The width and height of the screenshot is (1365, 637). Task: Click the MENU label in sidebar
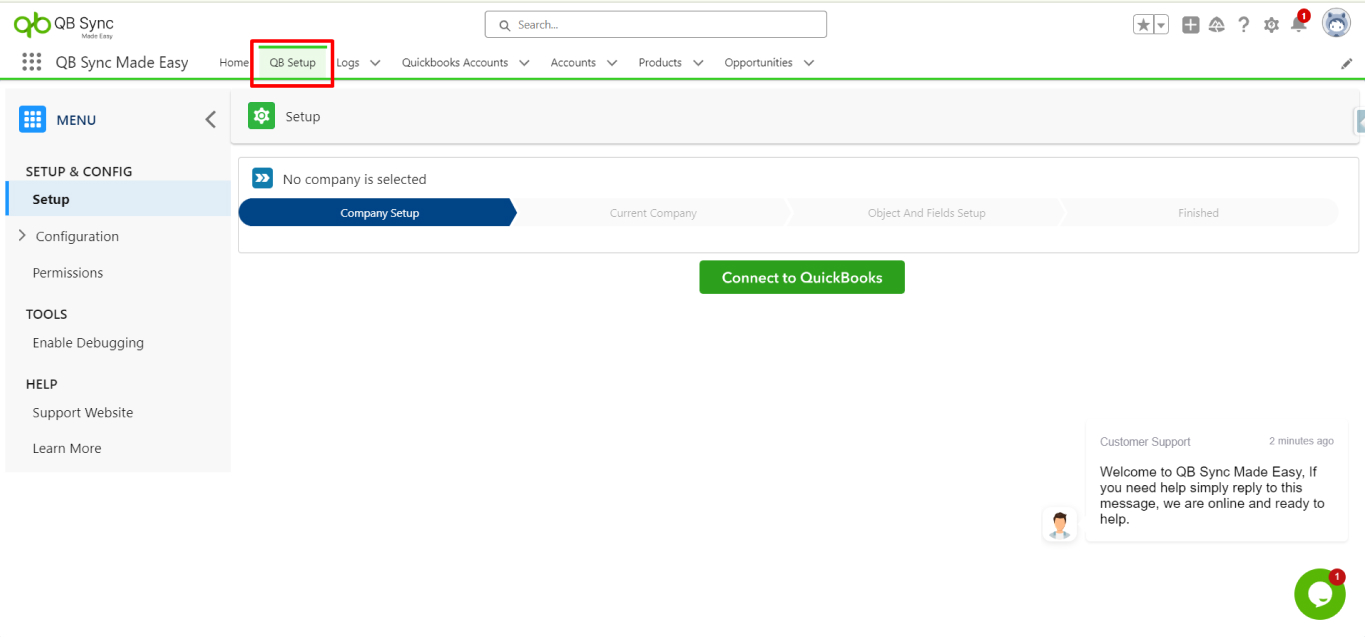pyautogui.click(x=76, y=120)
